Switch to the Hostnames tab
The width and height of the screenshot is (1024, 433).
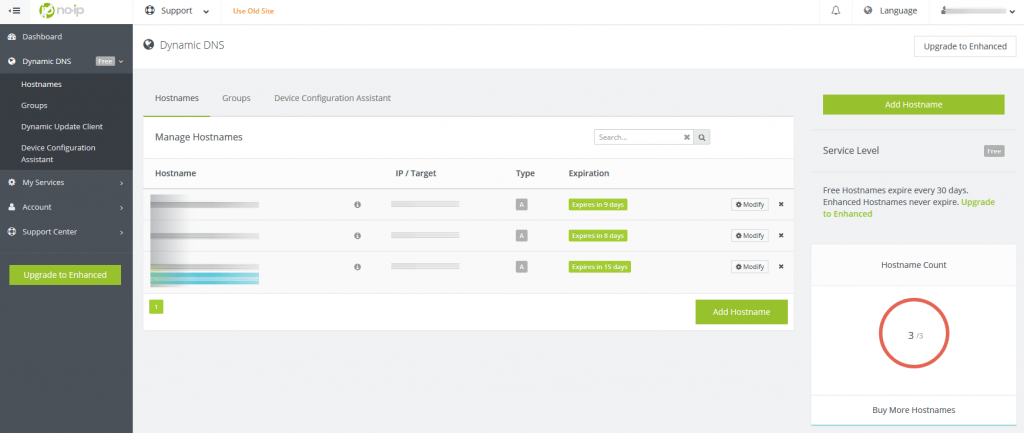coord(176,98)
